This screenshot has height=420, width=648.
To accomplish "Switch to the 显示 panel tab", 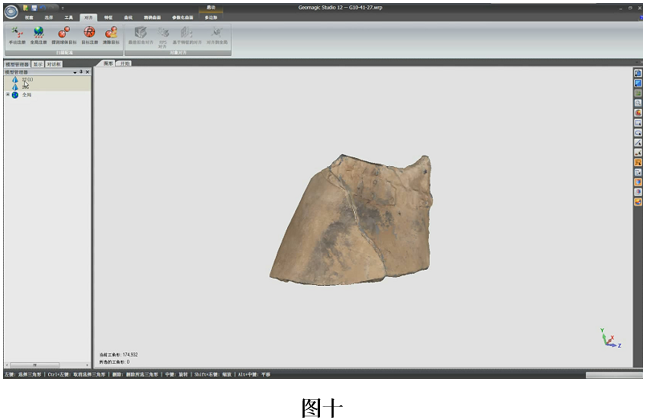I will [x=37, y=64].
